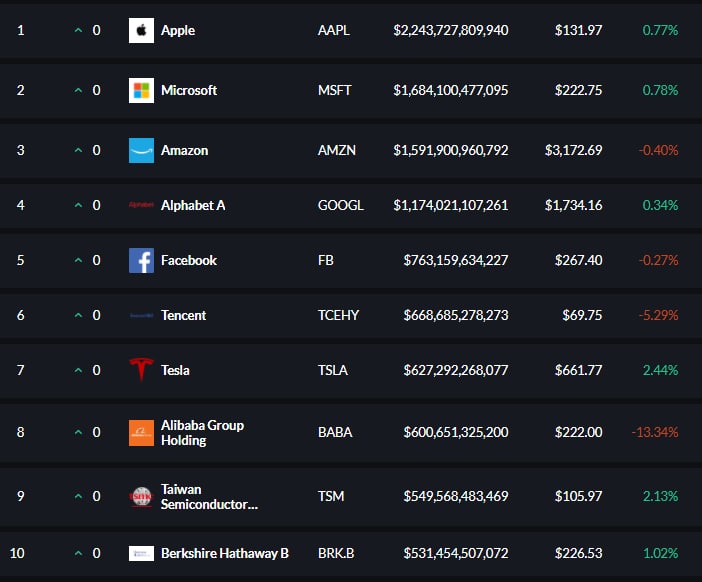Click Alphabet market cap $1,174,021,107,261
Viewport: 702px width, 582px height.
451,205
